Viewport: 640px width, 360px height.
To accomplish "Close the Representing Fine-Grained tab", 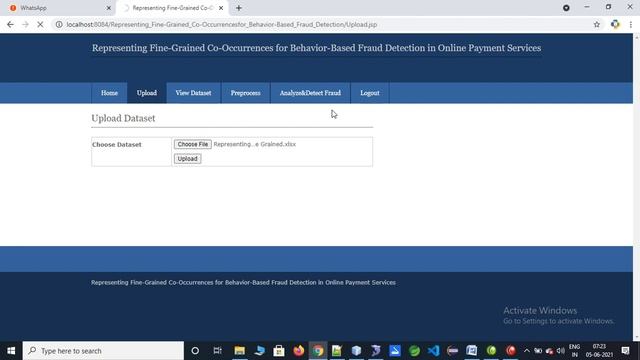I will (x=221, y=8).
